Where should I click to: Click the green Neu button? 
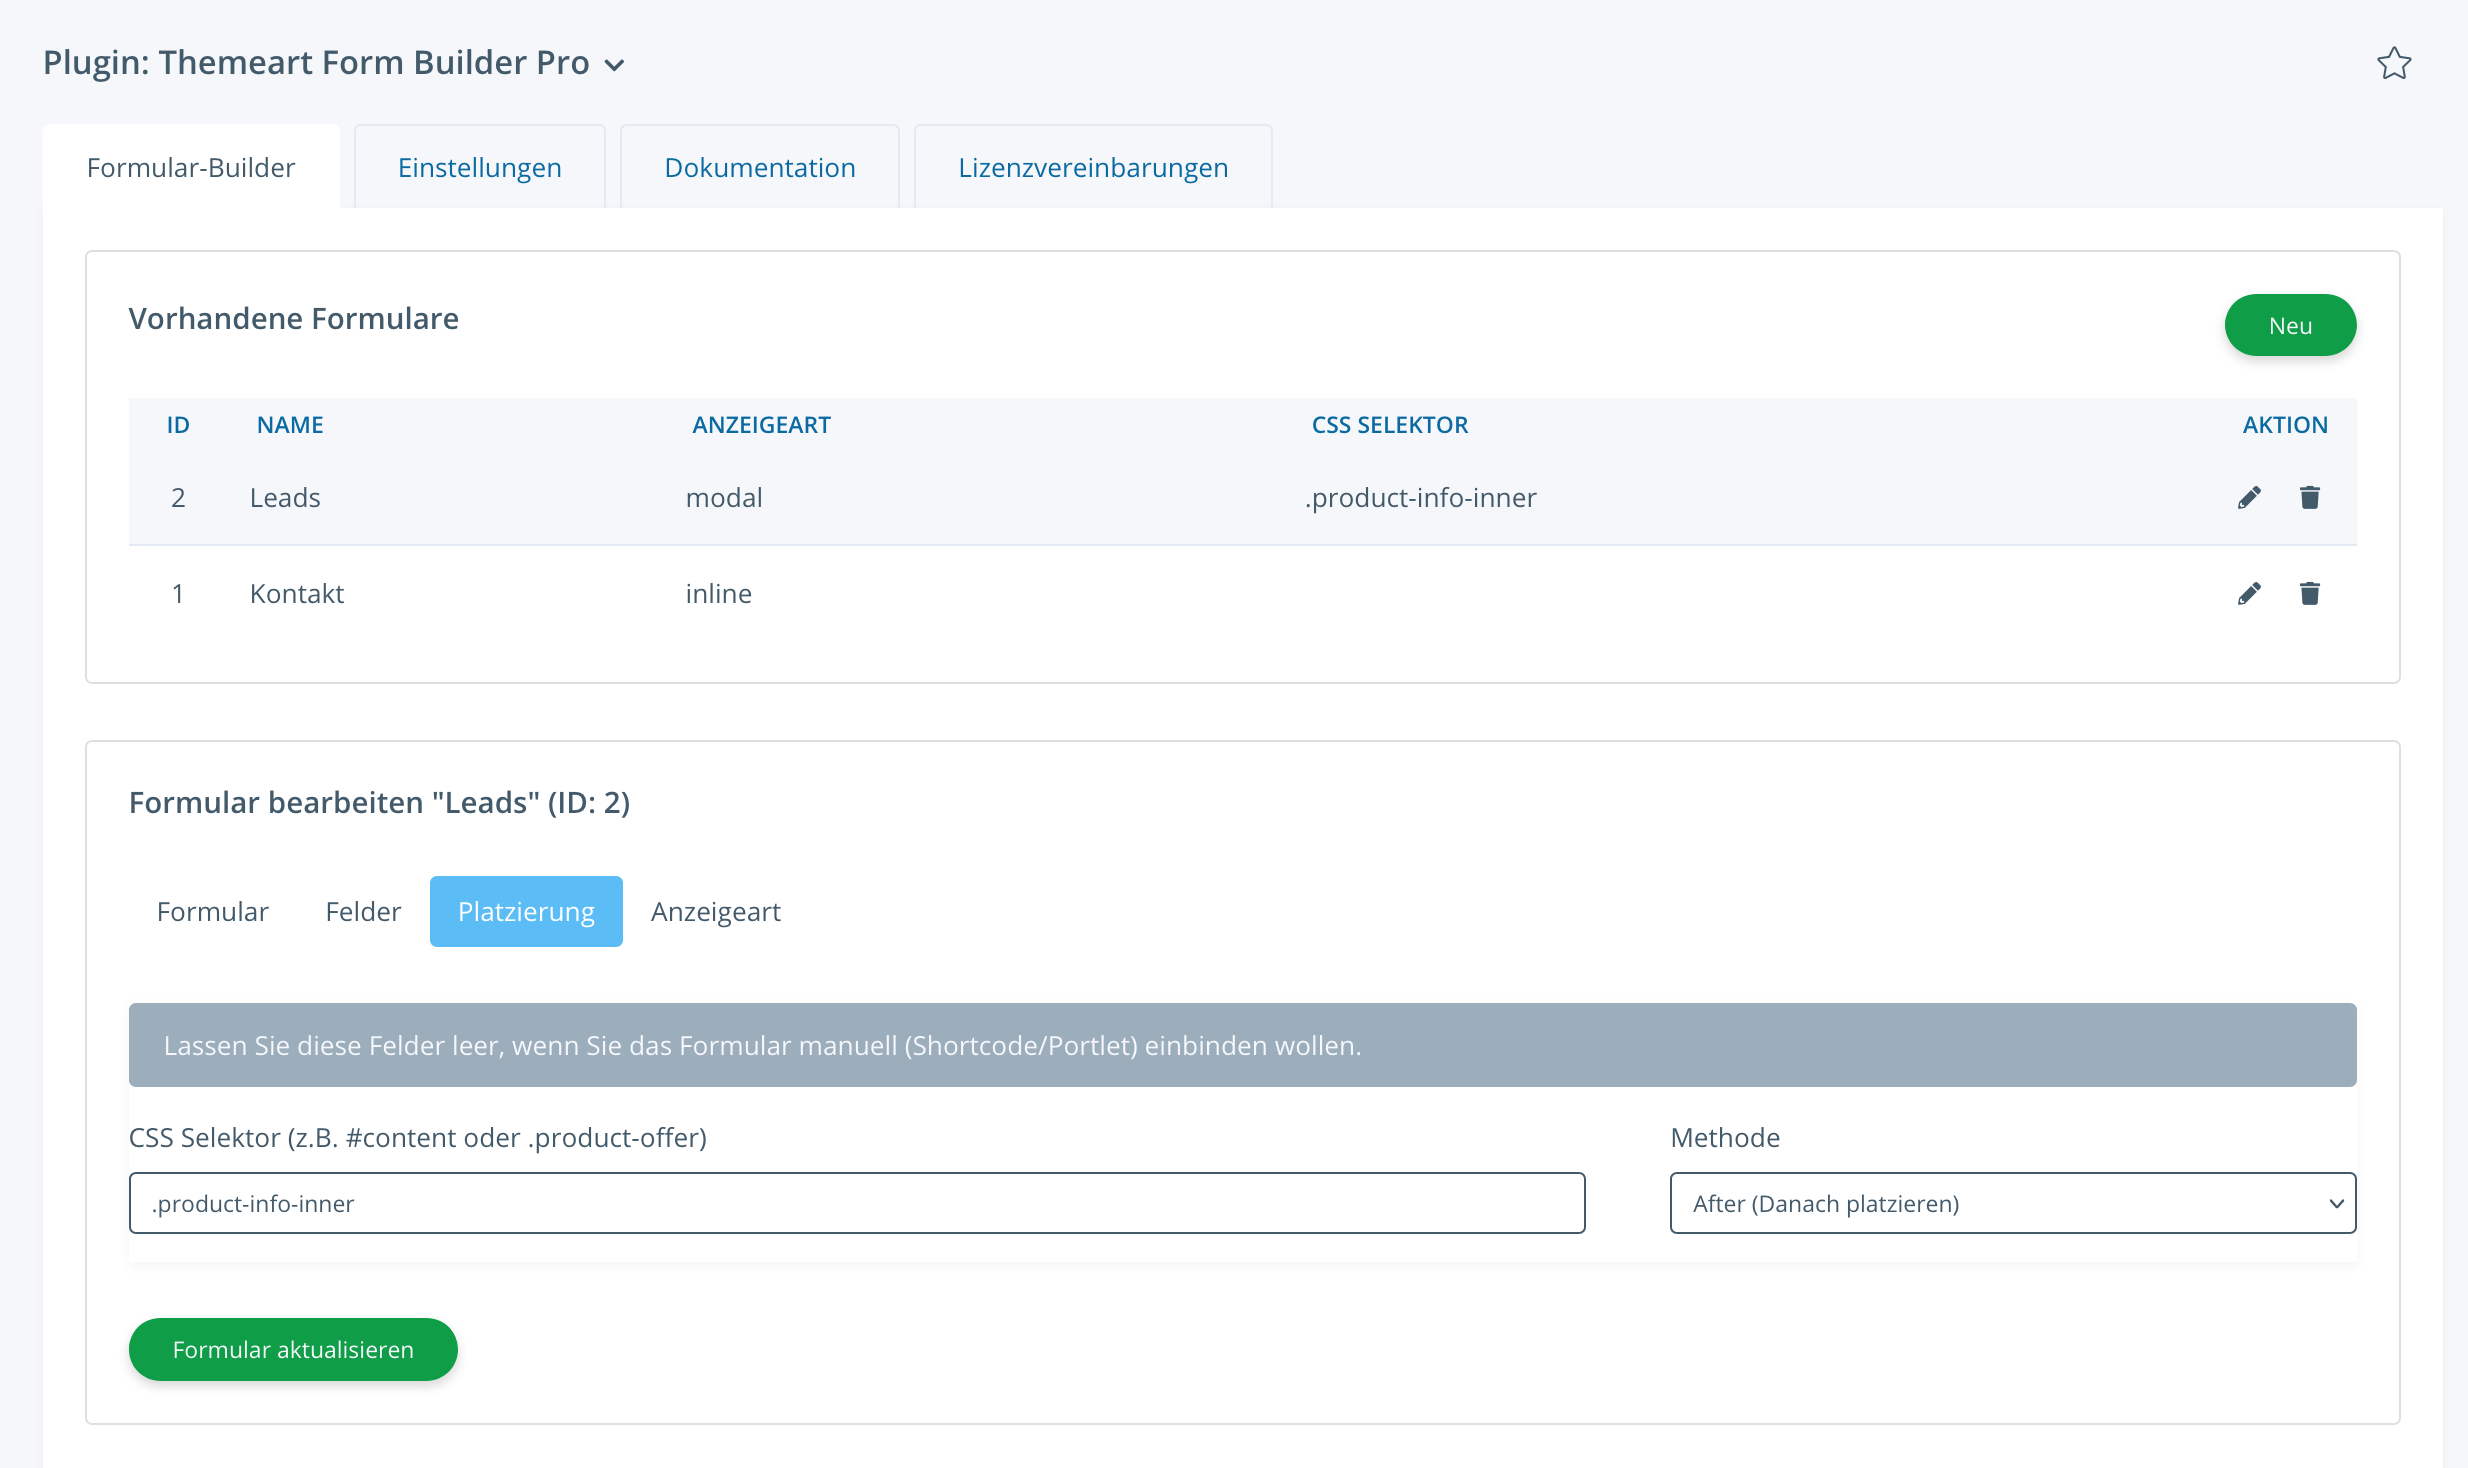pyautogui.click(x=2290, y=326)
